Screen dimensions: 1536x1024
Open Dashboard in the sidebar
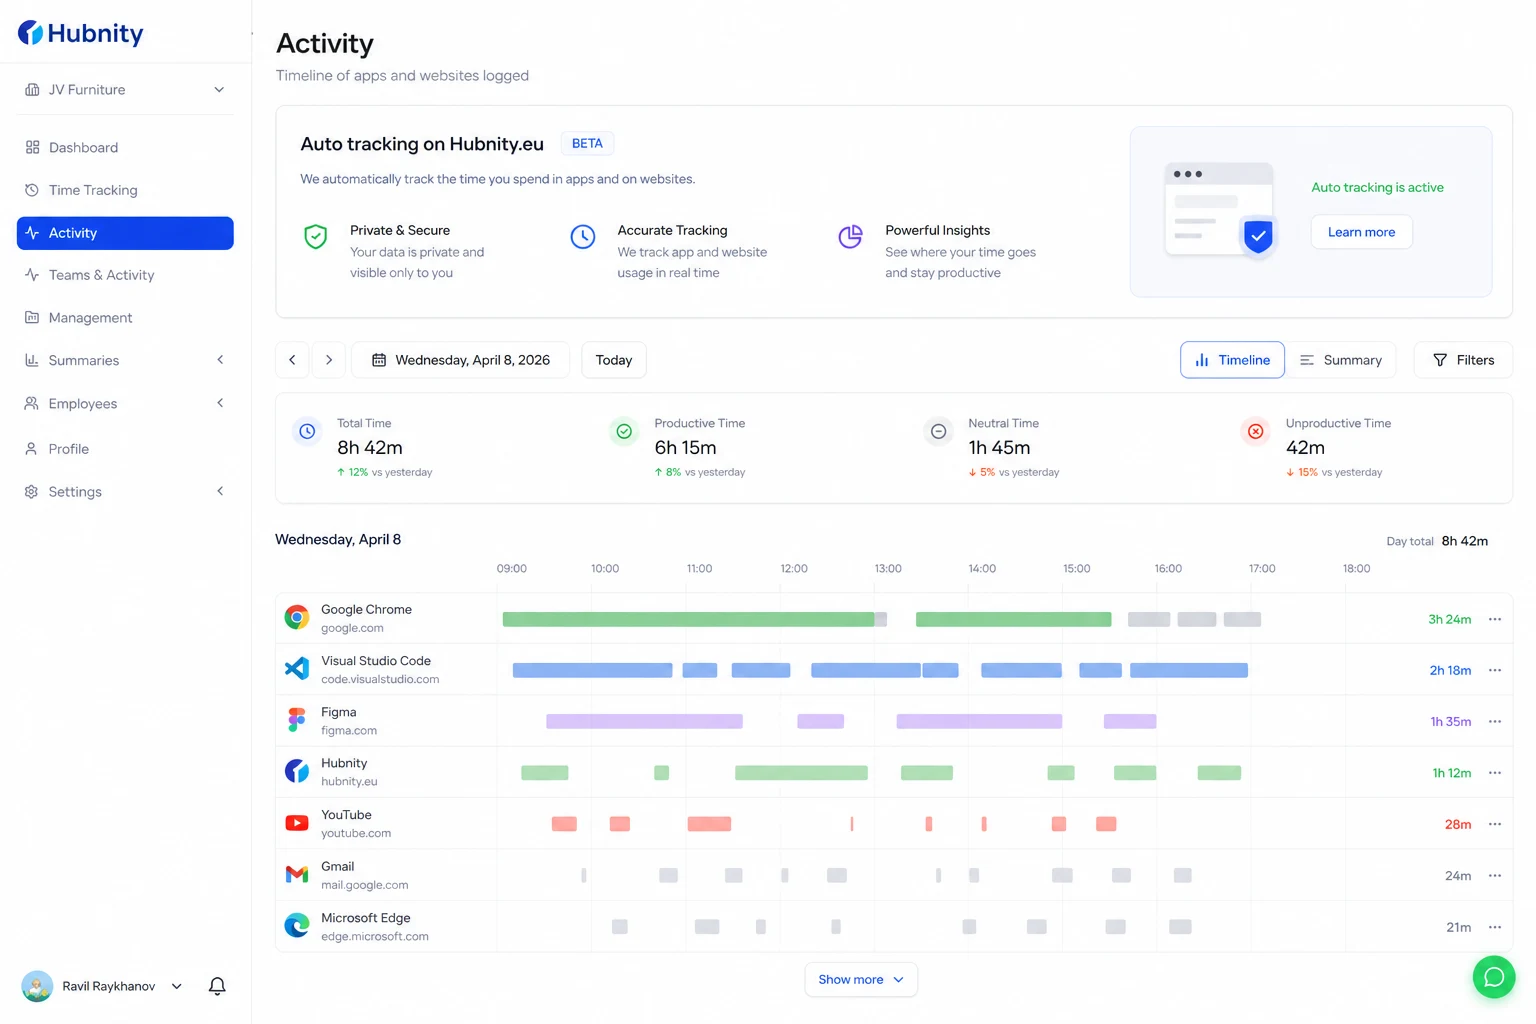[x=125, y=147]
